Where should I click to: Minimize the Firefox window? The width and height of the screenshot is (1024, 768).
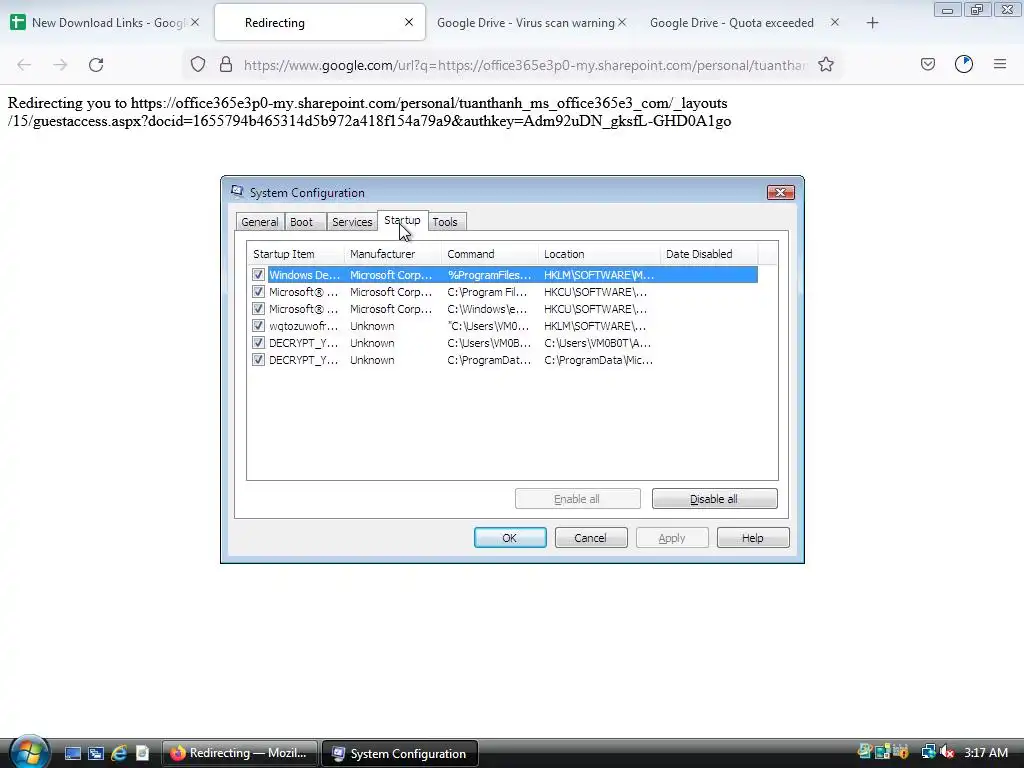(947, 10)
